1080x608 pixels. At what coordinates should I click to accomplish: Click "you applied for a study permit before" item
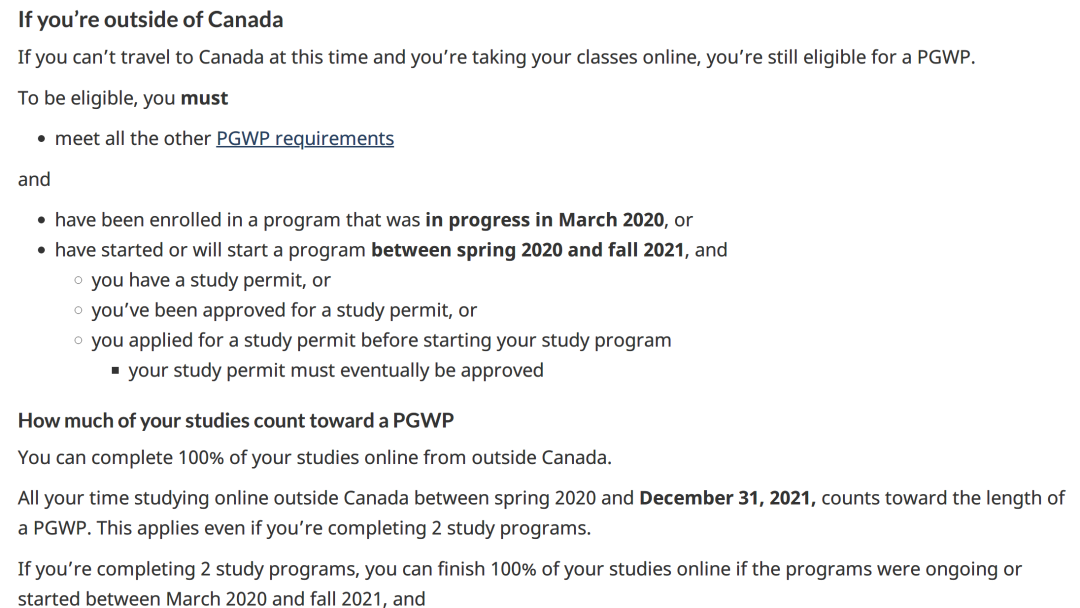tap(381, 340)
